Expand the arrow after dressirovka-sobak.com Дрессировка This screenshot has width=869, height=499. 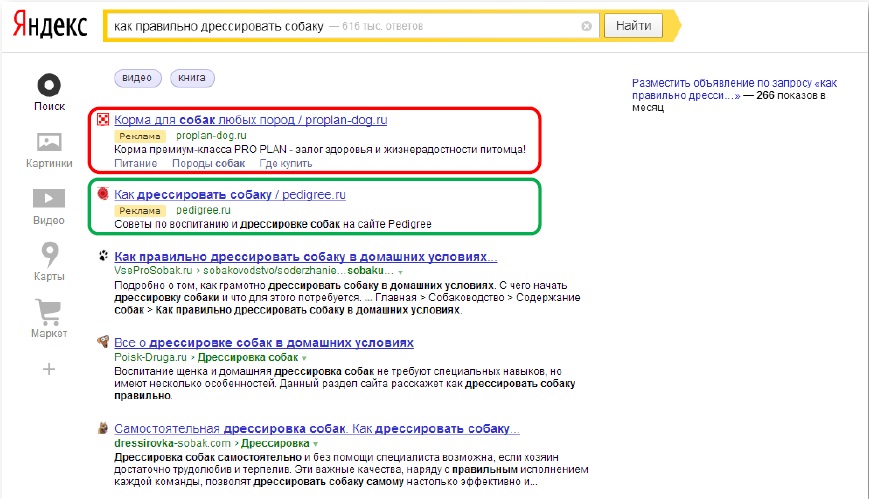tap(315, 443)
